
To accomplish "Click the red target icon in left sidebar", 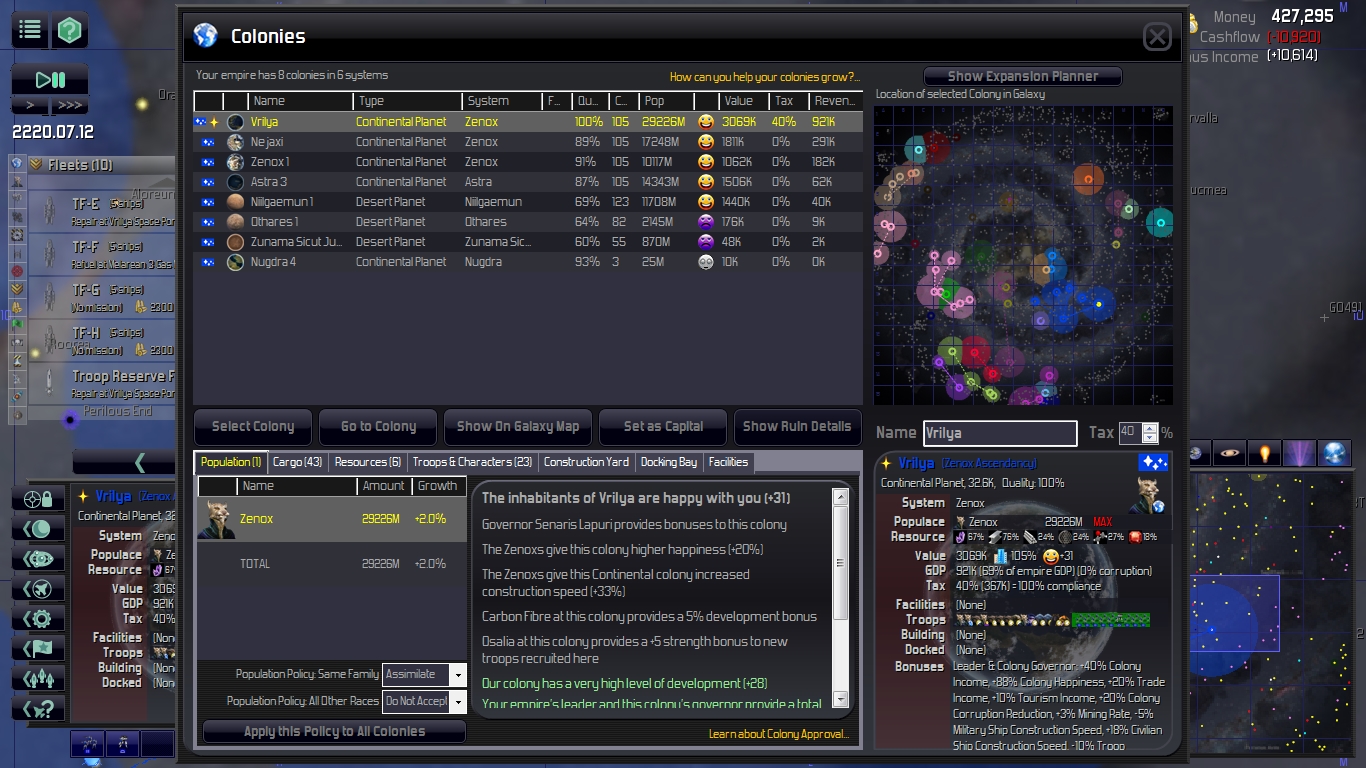I will [17, 271].
